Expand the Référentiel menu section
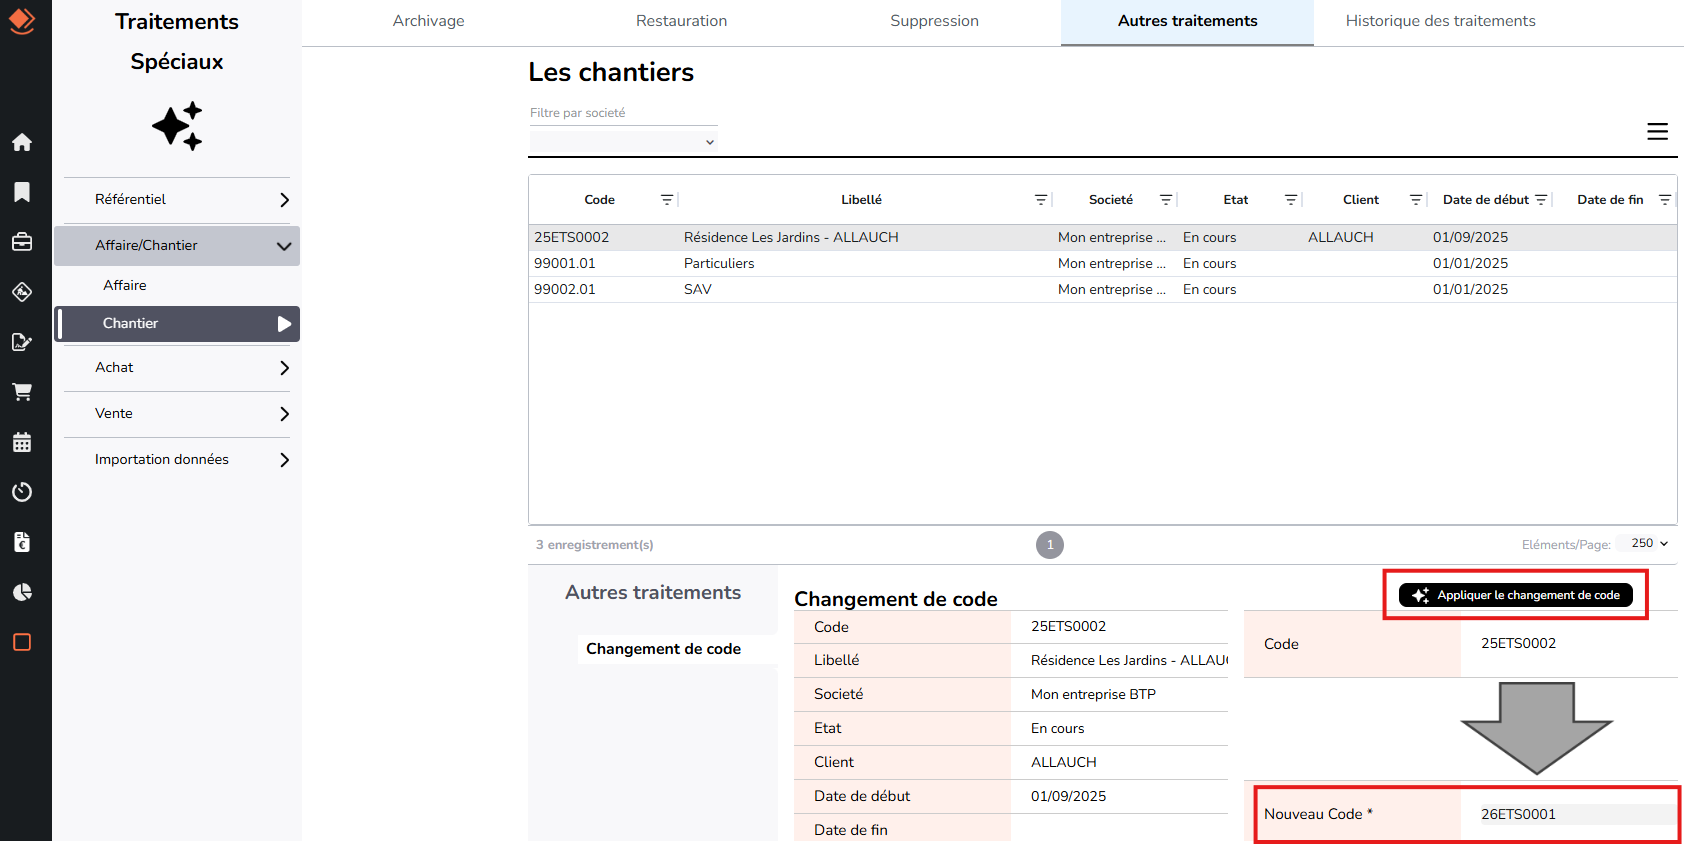Viewport: 1684px width, 845px height. point(177,200)
